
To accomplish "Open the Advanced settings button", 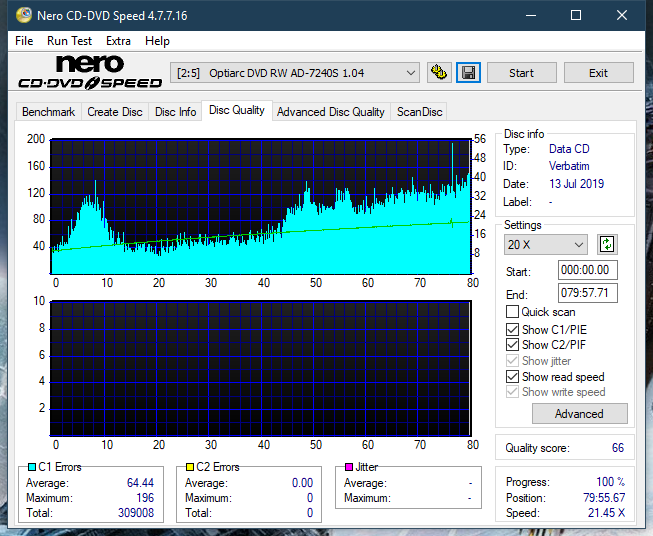I will [x=579, y=414].
